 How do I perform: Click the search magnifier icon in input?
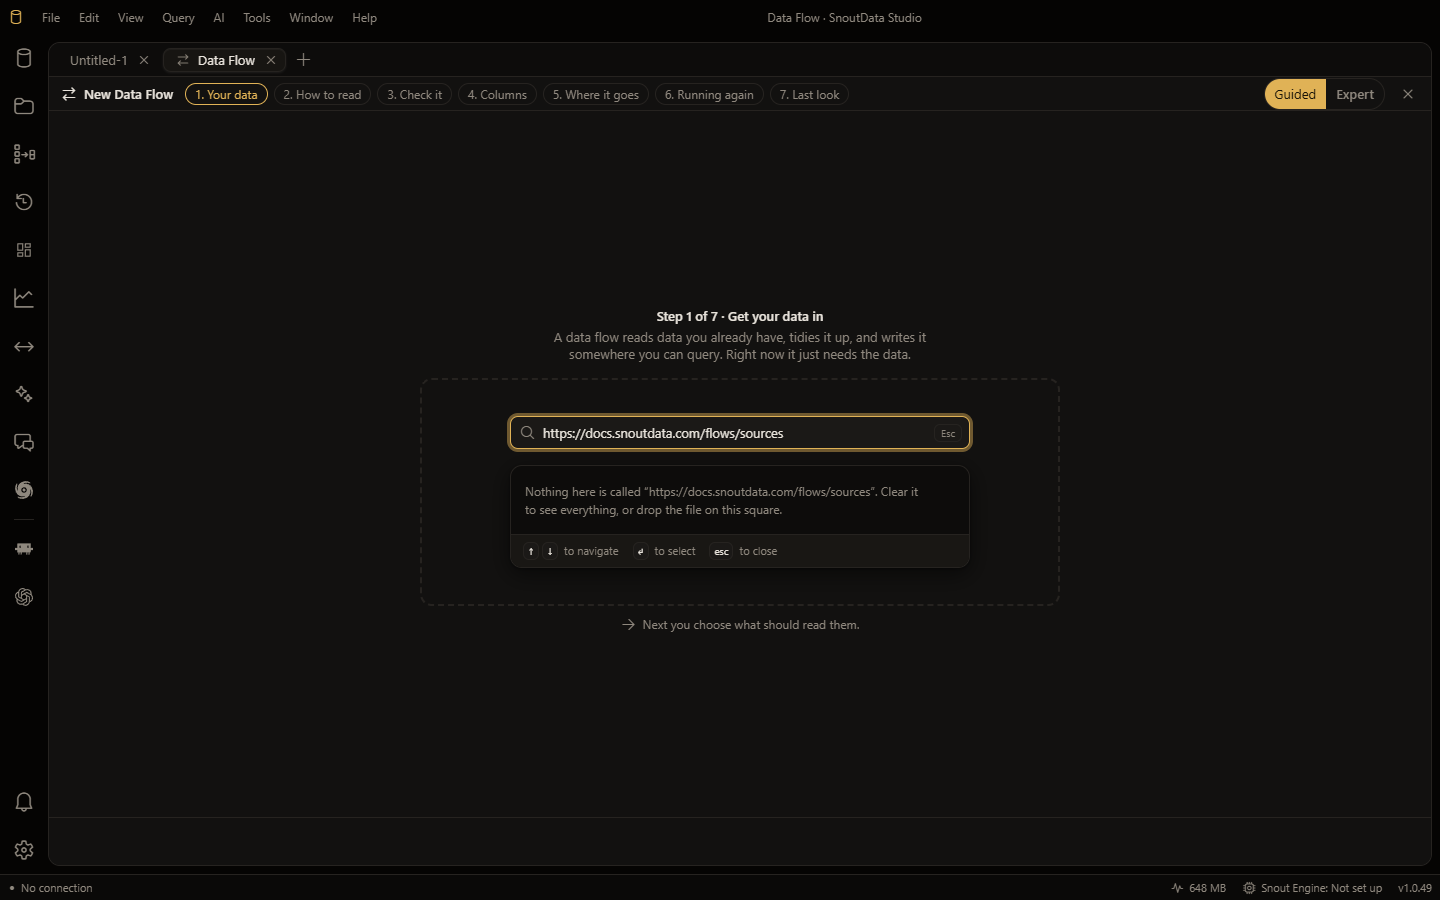(527, 433)
